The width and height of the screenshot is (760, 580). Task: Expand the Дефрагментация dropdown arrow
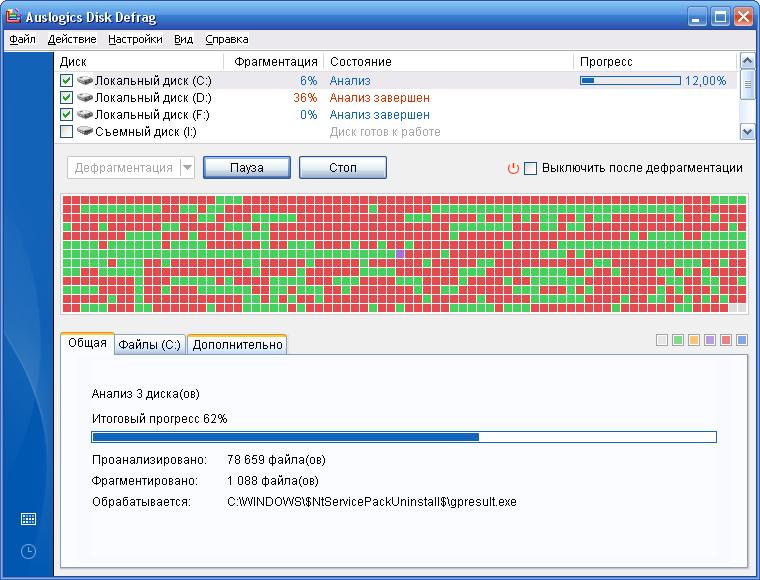point(188,168)
